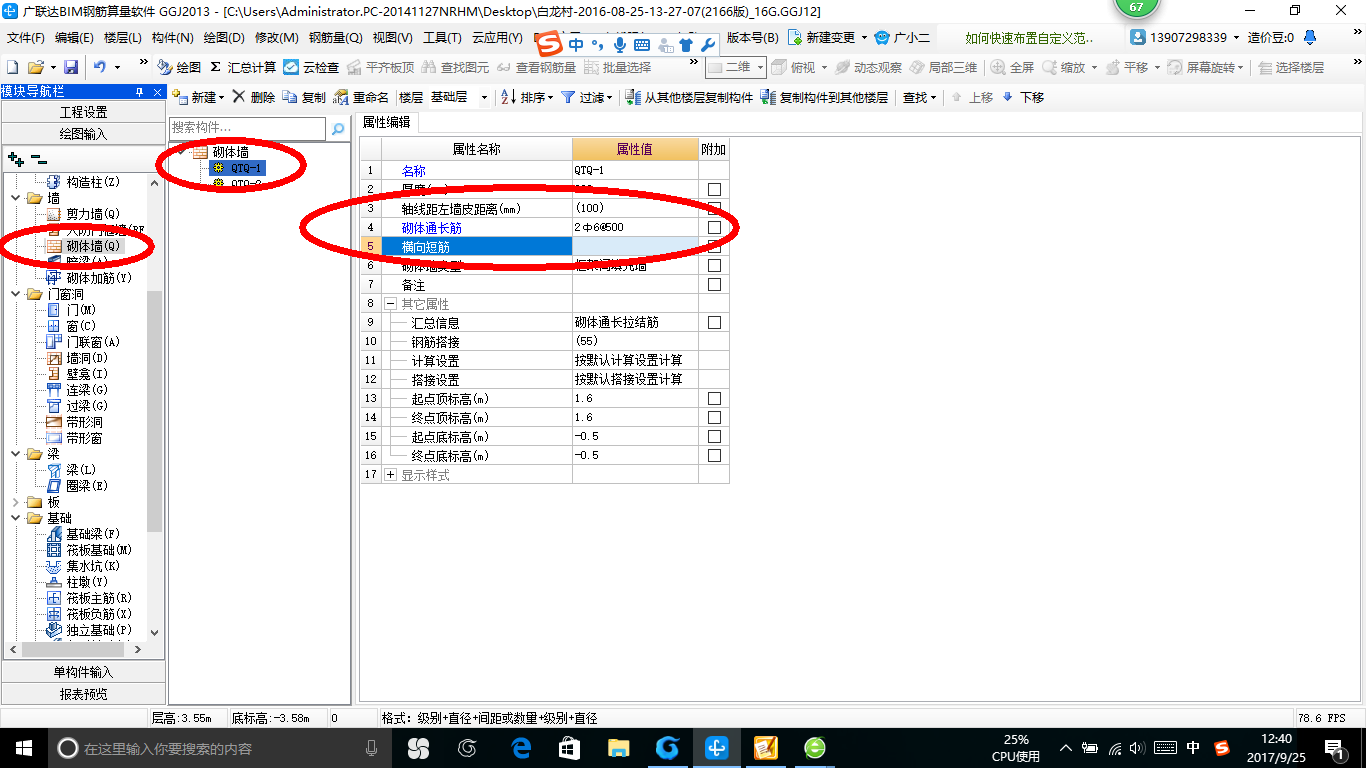
Task: Select 壁龛(I) in the navigation tree
Action: point(87,374)
